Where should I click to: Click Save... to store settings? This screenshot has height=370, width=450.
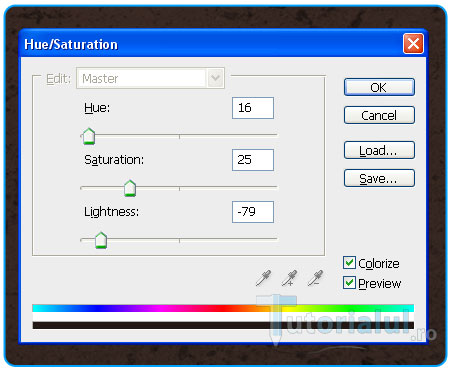point(379,178)
